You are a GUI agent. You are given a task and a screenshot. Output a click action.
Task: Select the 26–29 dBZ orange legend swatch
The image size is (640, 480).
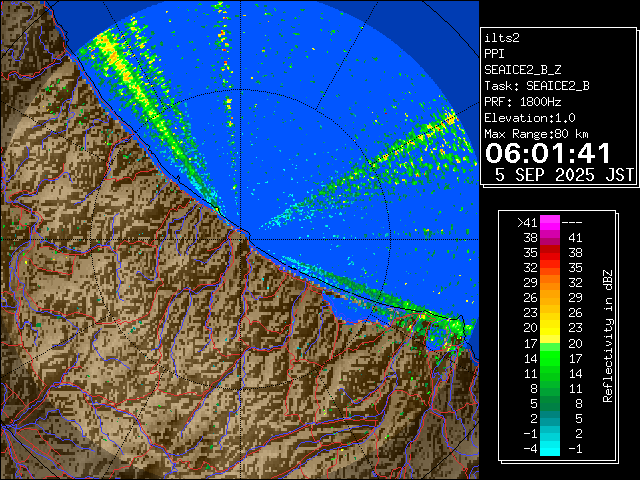coord(549,298)
